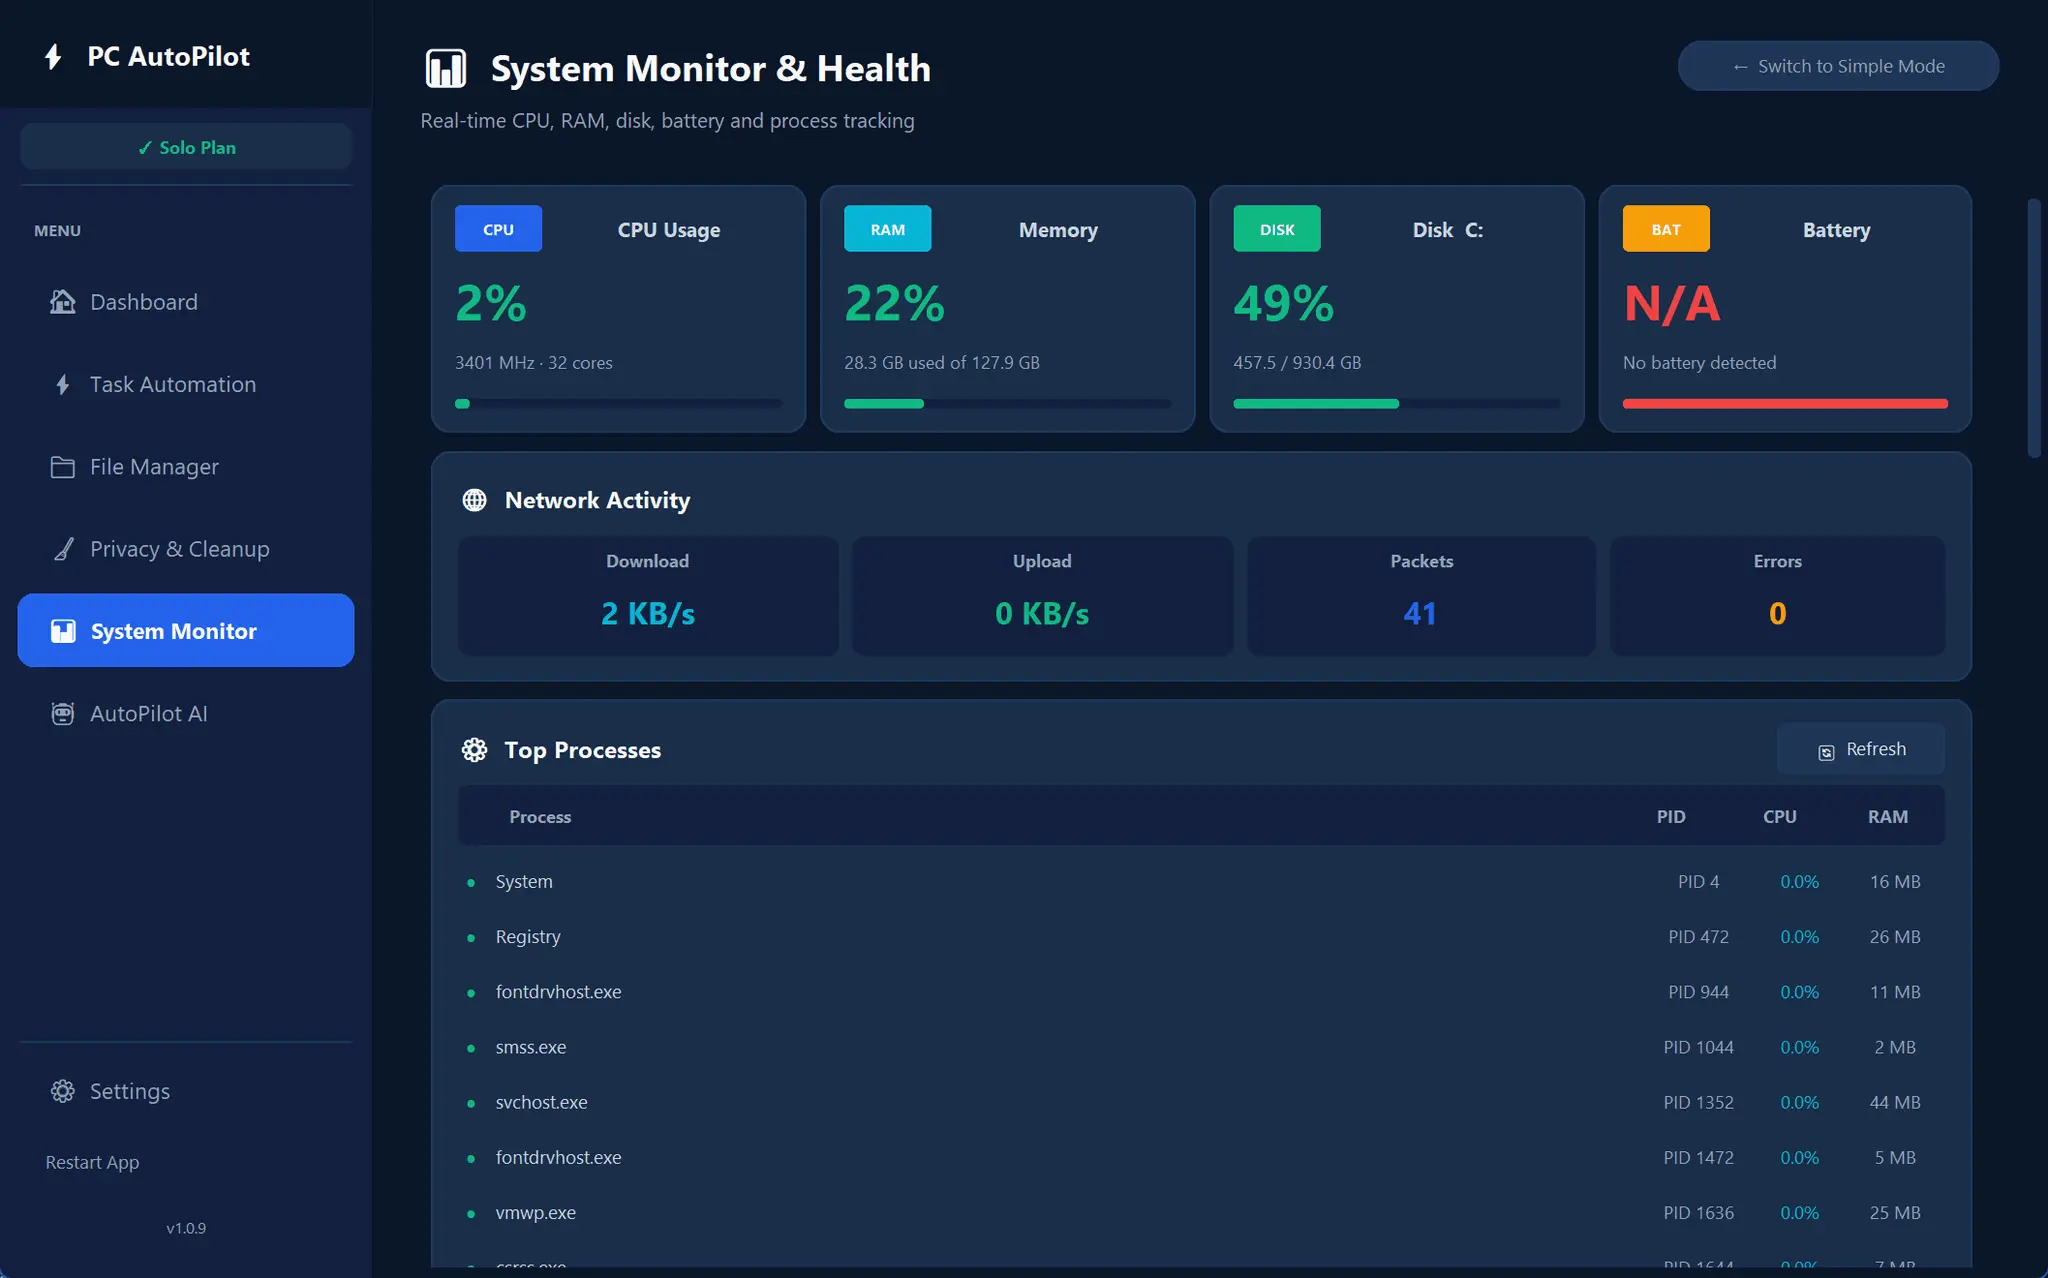Click the cyan RAM badge
This screenshot has width=2048, height=1278.
point(887,229)
